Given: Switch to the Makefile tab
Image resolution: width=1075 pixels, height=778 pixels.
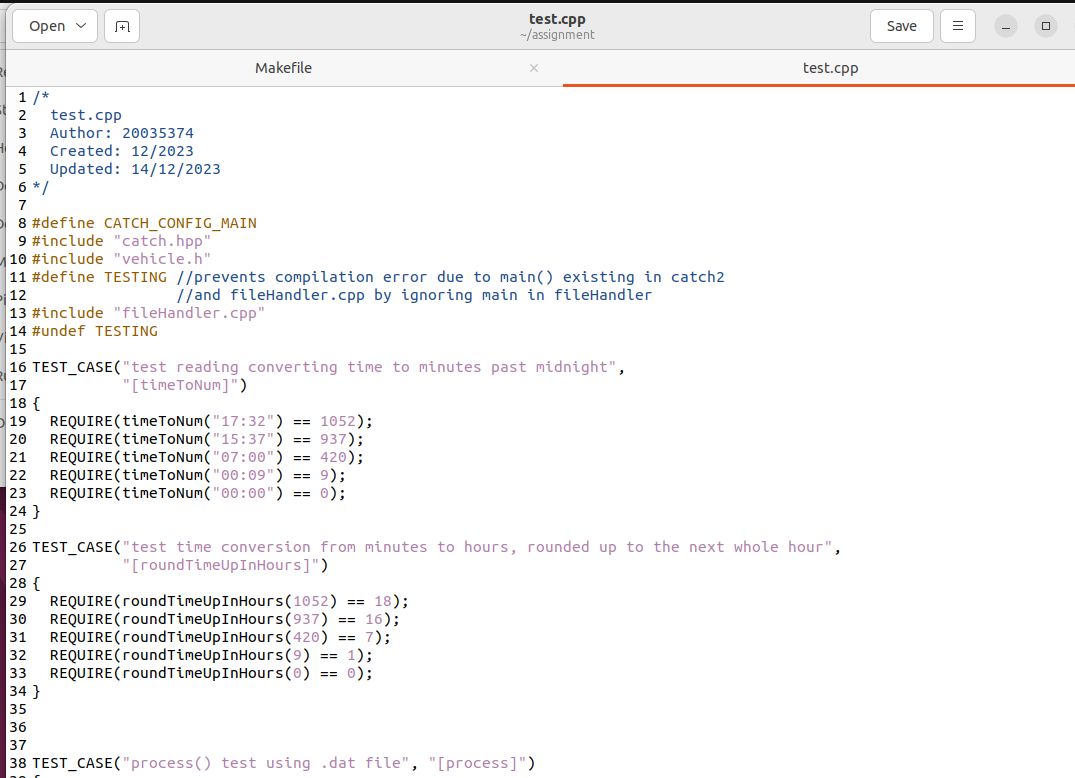Looking at the screenshot, I should point(283,68).
